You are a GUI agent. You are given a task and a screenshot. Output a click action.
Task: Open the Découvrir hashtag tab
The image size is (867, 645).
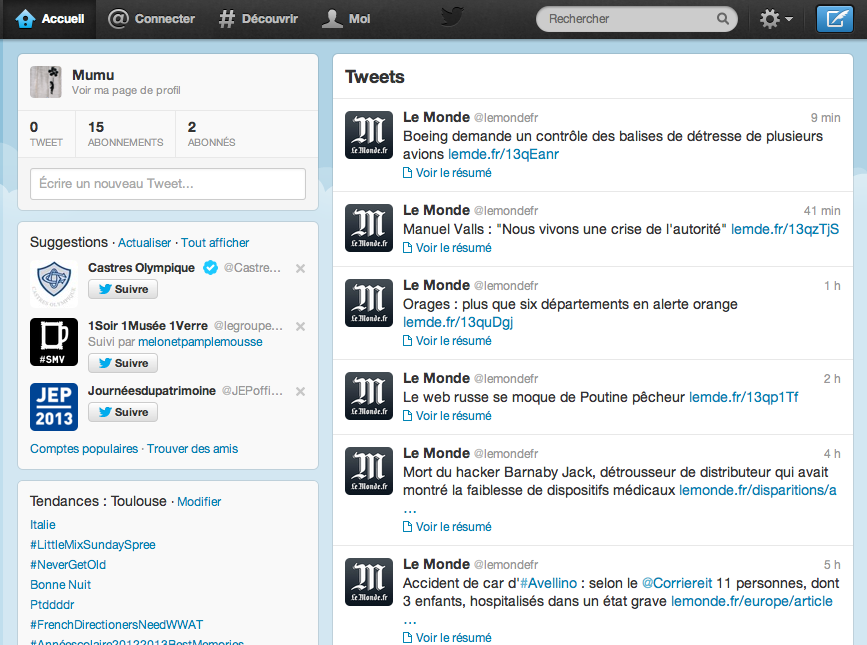click(x=258, y=19)
